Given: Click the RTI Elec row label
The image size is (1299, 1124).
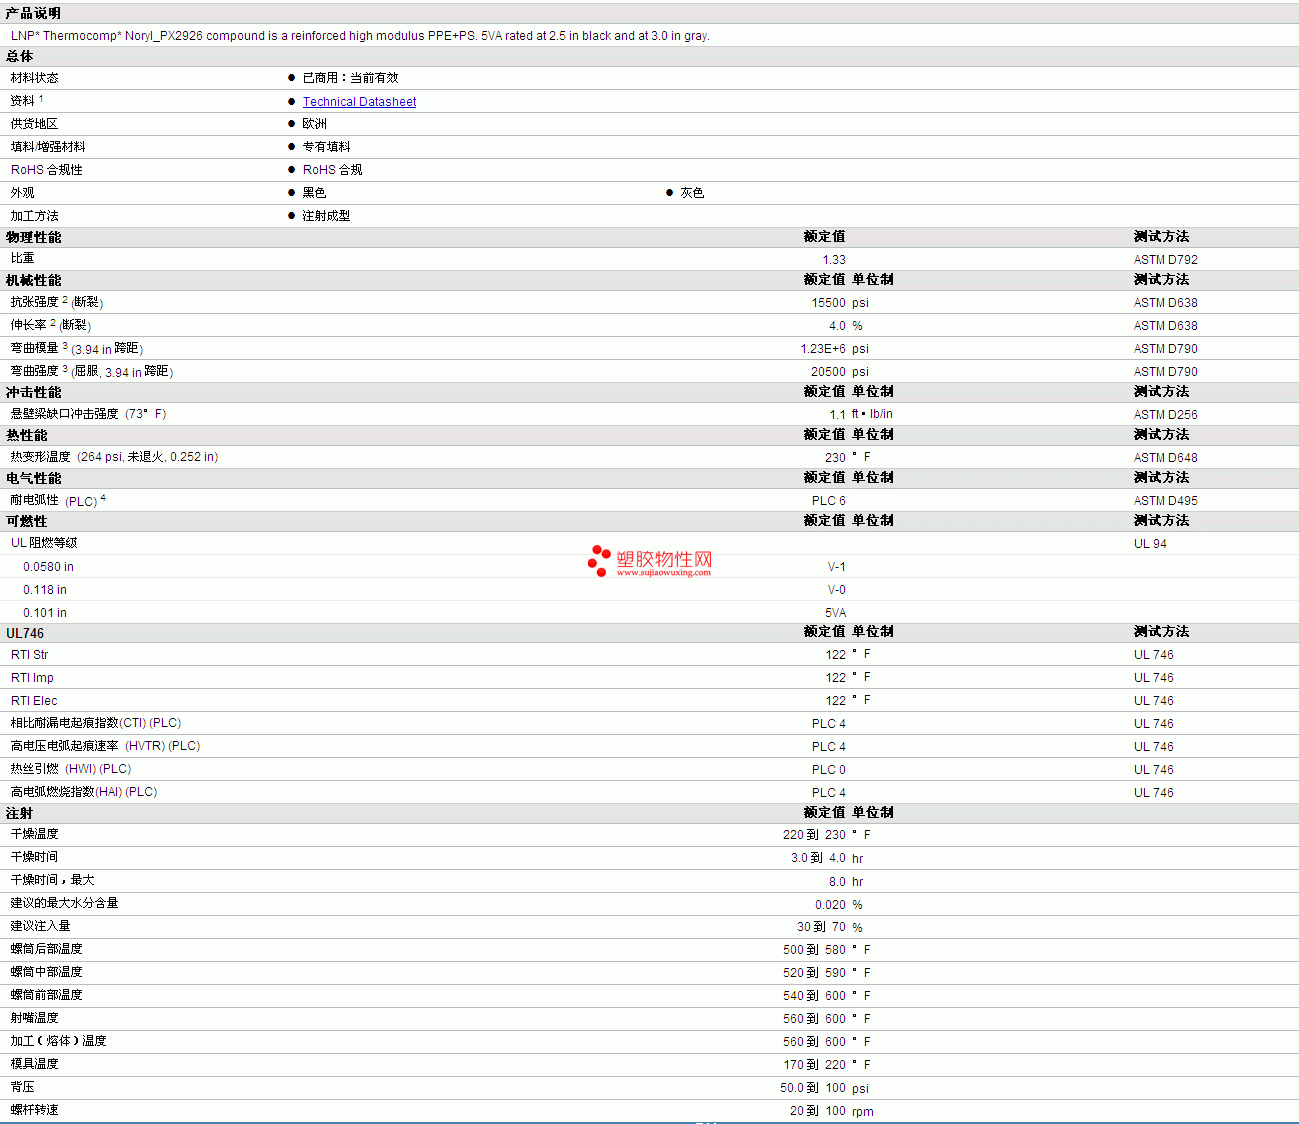Looking at the screenshot, I should tap(34, 701).
